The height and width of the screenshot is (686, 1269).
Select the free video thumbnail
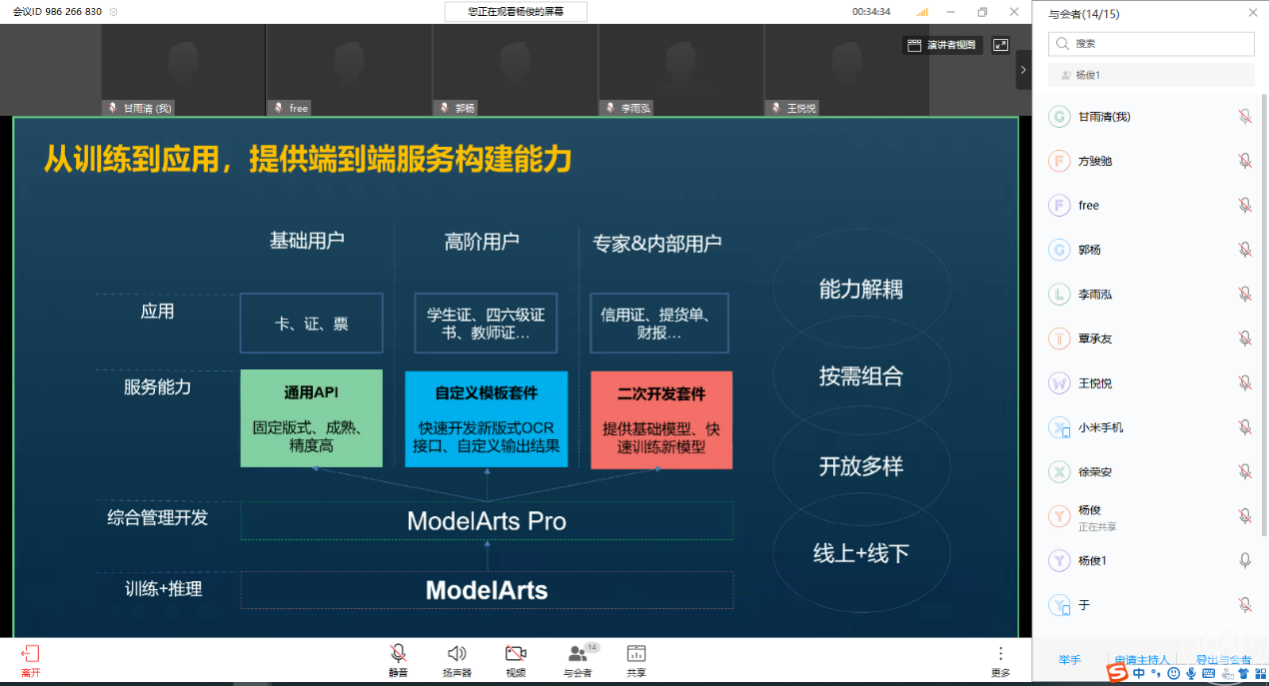click(349, 70)
